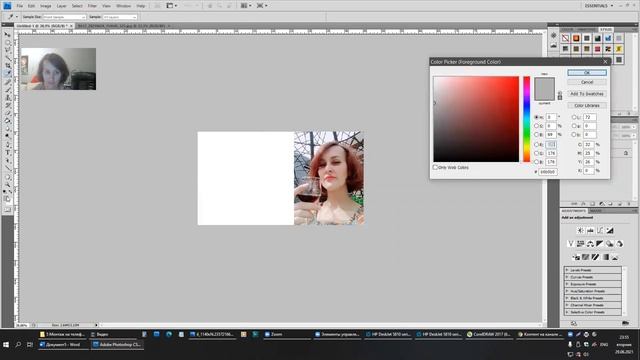Select the Move tool in toolbox
This screenshot has height=360, width=640.
(7, 35)
